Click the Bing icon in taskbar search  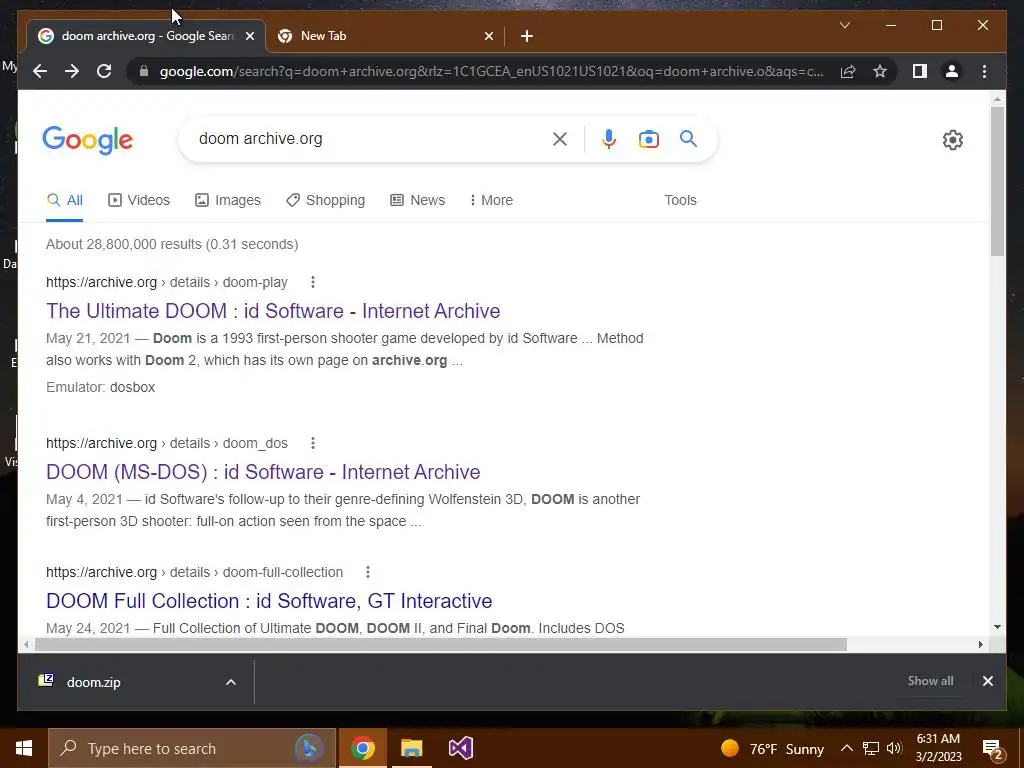pyautogui.click(x=309, y=748)
